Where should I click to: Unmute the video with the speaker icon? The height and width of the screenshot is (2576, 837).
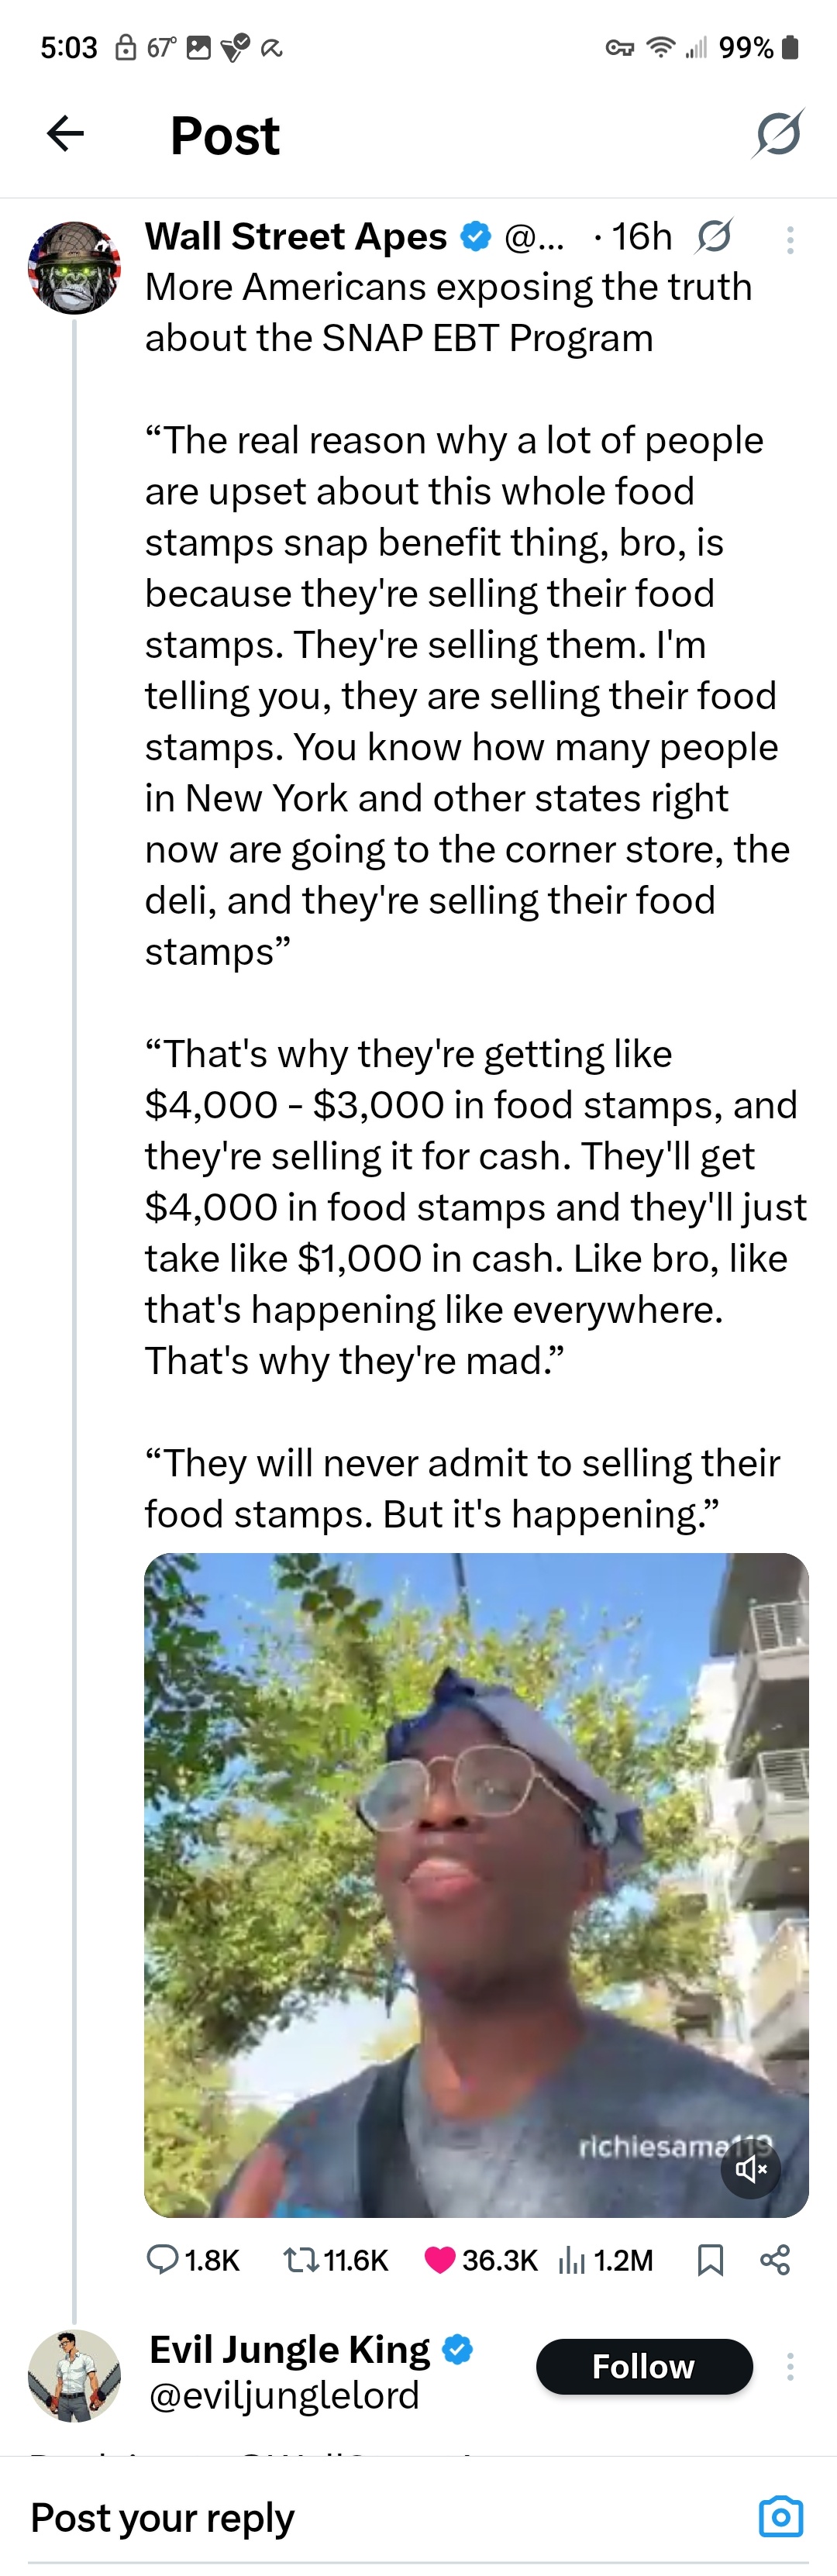[x=751, y=2169]
